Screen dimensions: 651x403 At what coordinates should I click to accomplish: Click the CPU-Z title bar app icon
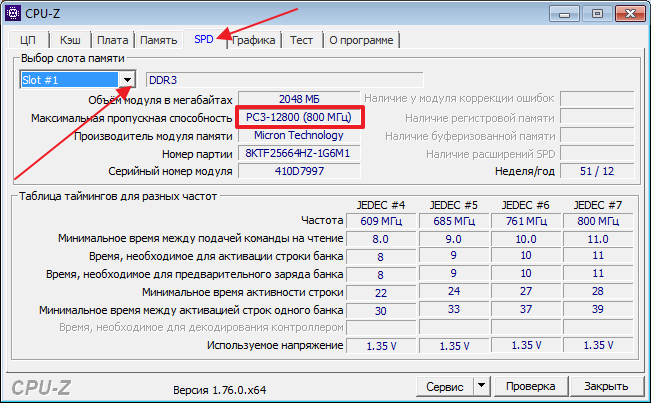click(15, 13)
